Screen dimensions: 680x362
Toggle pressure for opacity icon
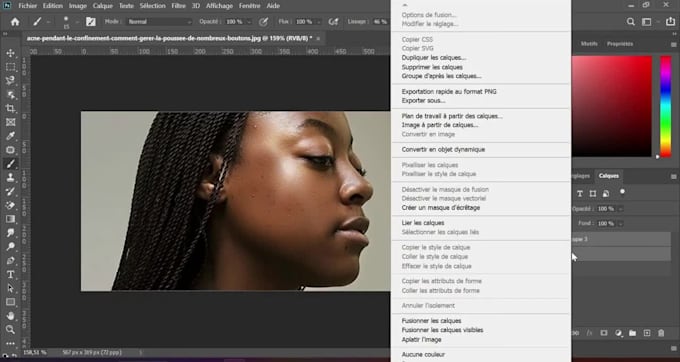263,22
